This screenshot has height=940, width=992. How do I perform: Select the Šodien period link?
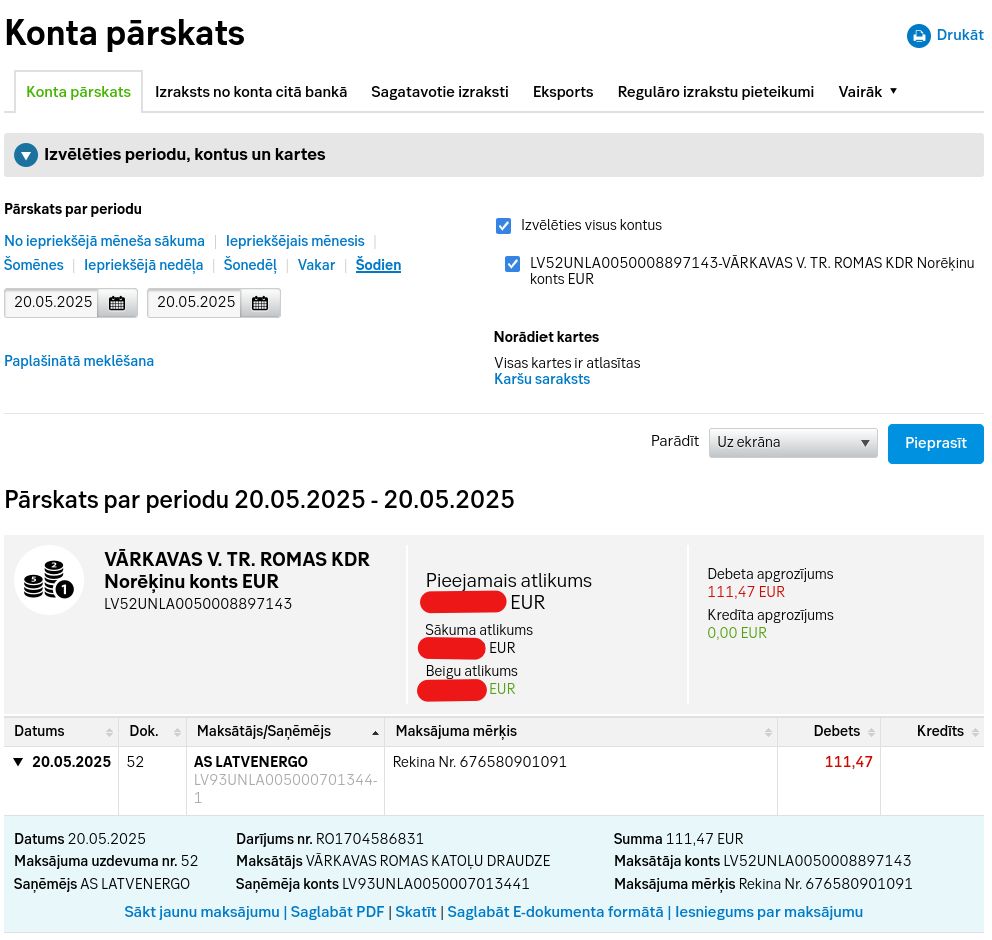click(378, 264)
